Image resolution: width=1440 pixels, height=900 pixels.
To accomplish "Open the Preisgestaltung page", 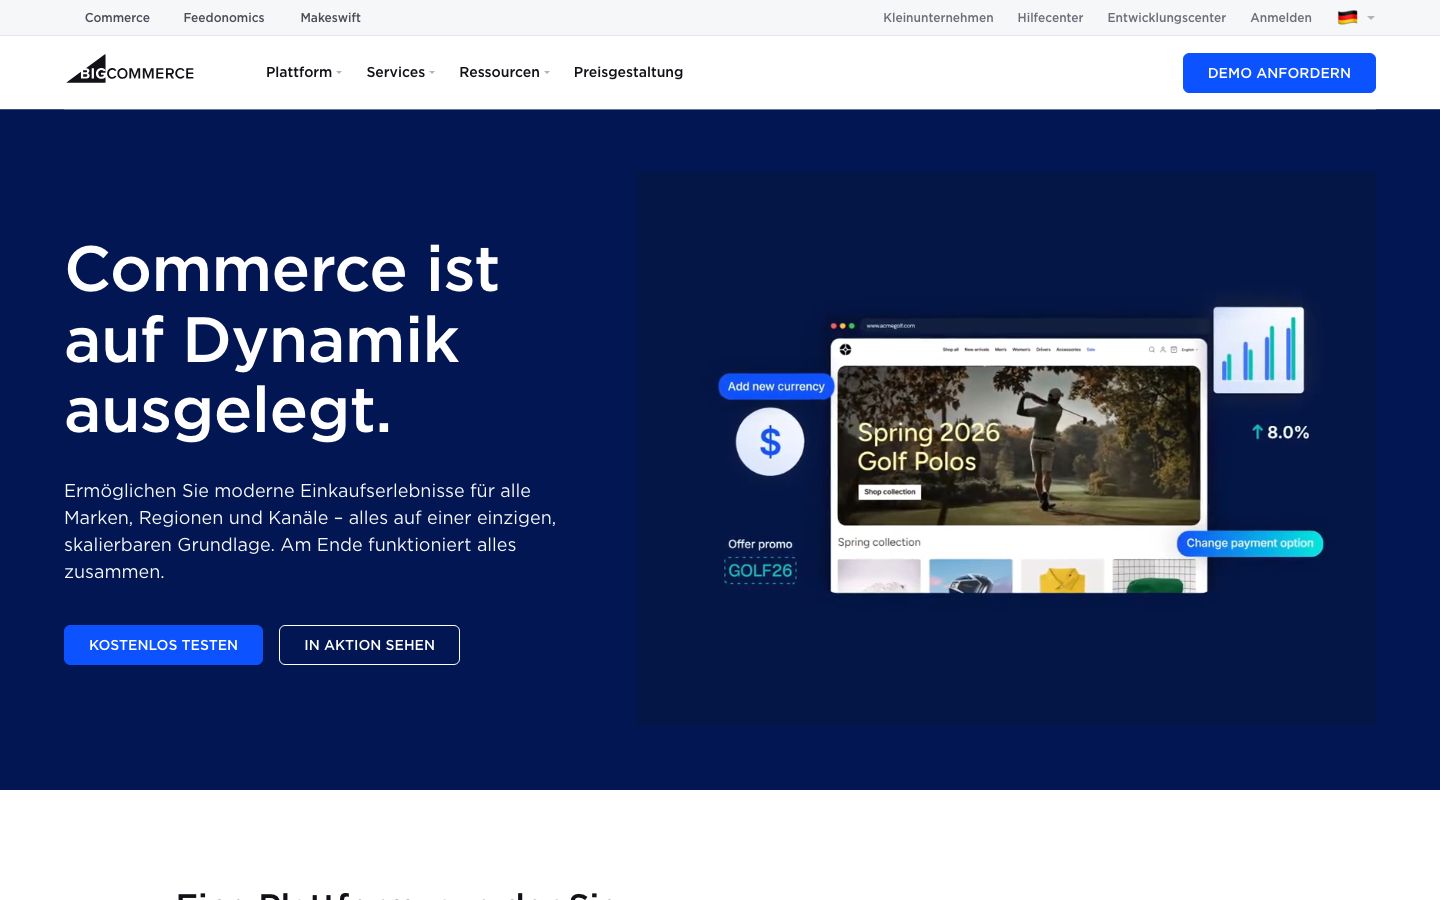I will (628, 72).
